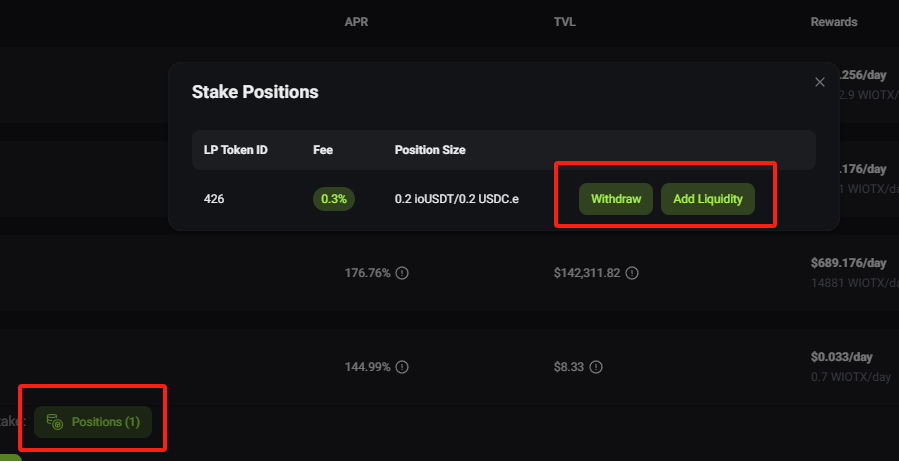Click the Position Size column header

point(430,150)
